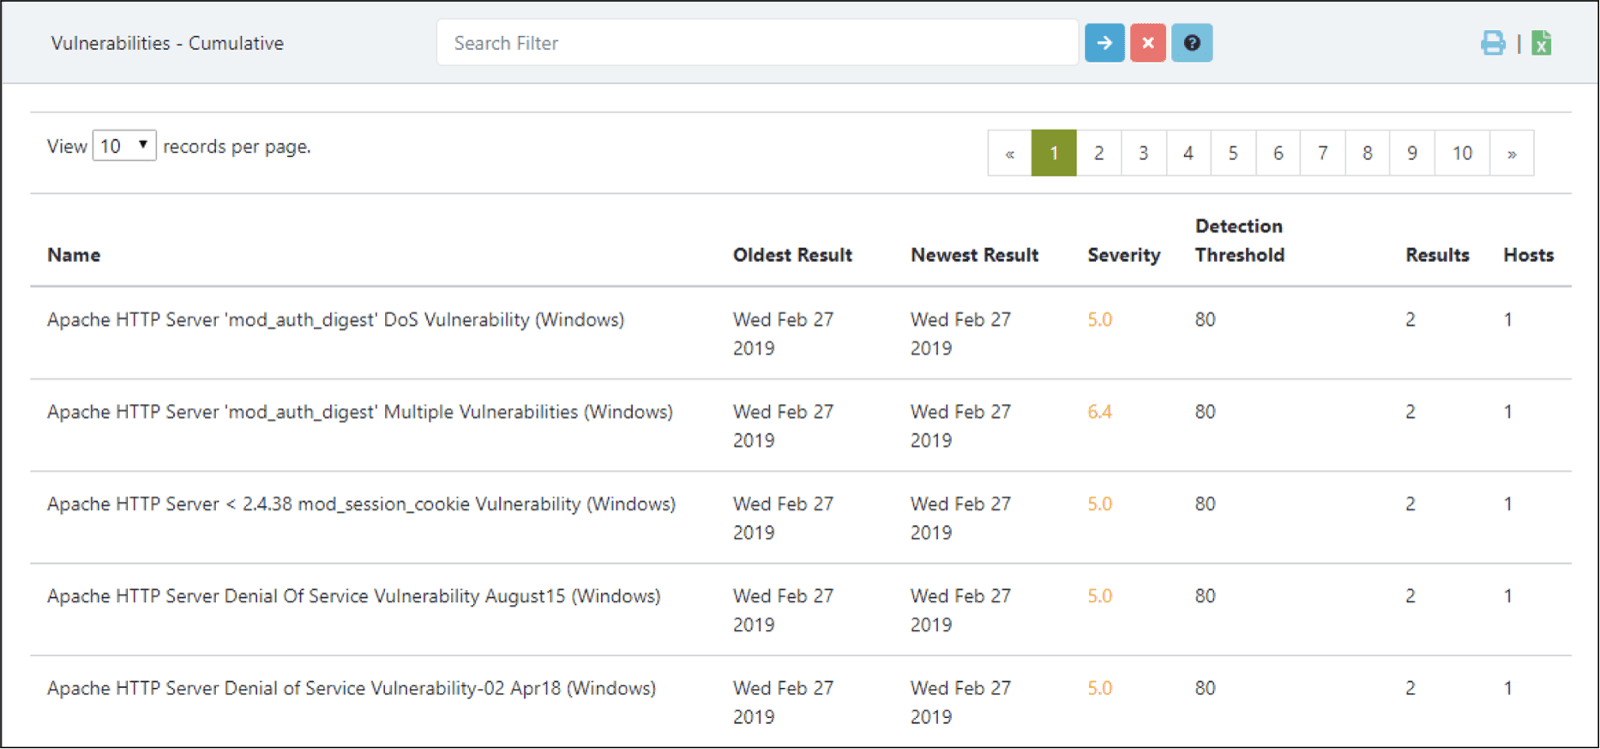Click threshold 80 in Multiple Vulnerabilities row

[1205, 412]
